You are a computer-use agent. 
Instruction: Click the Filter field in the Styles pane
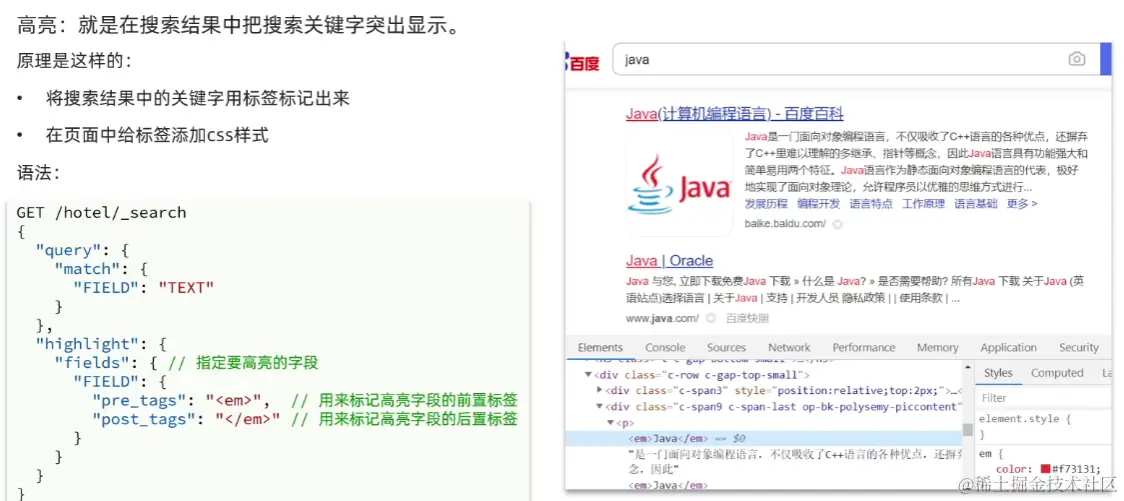click(1043, 398)
